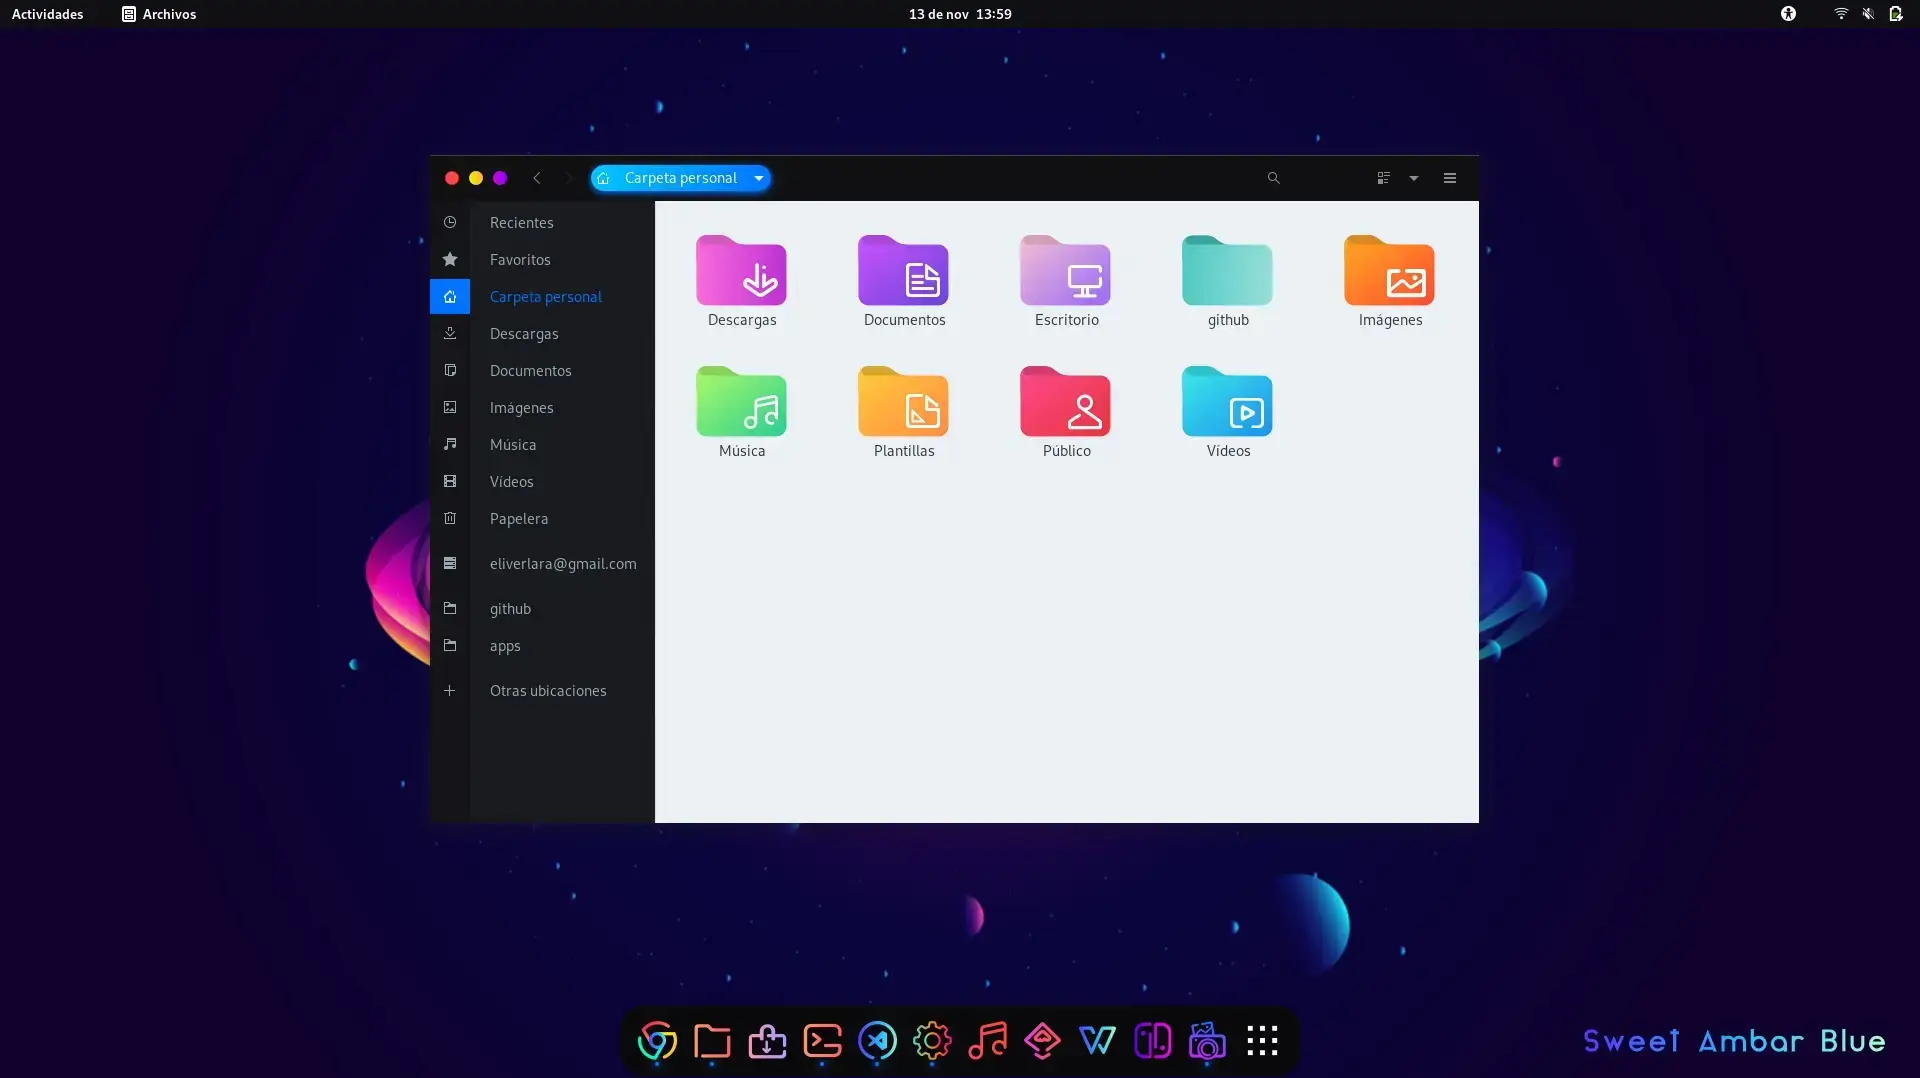Launch the camera app from the dock
The image size is (1920, 1078).
[x=1207, y=1040]
